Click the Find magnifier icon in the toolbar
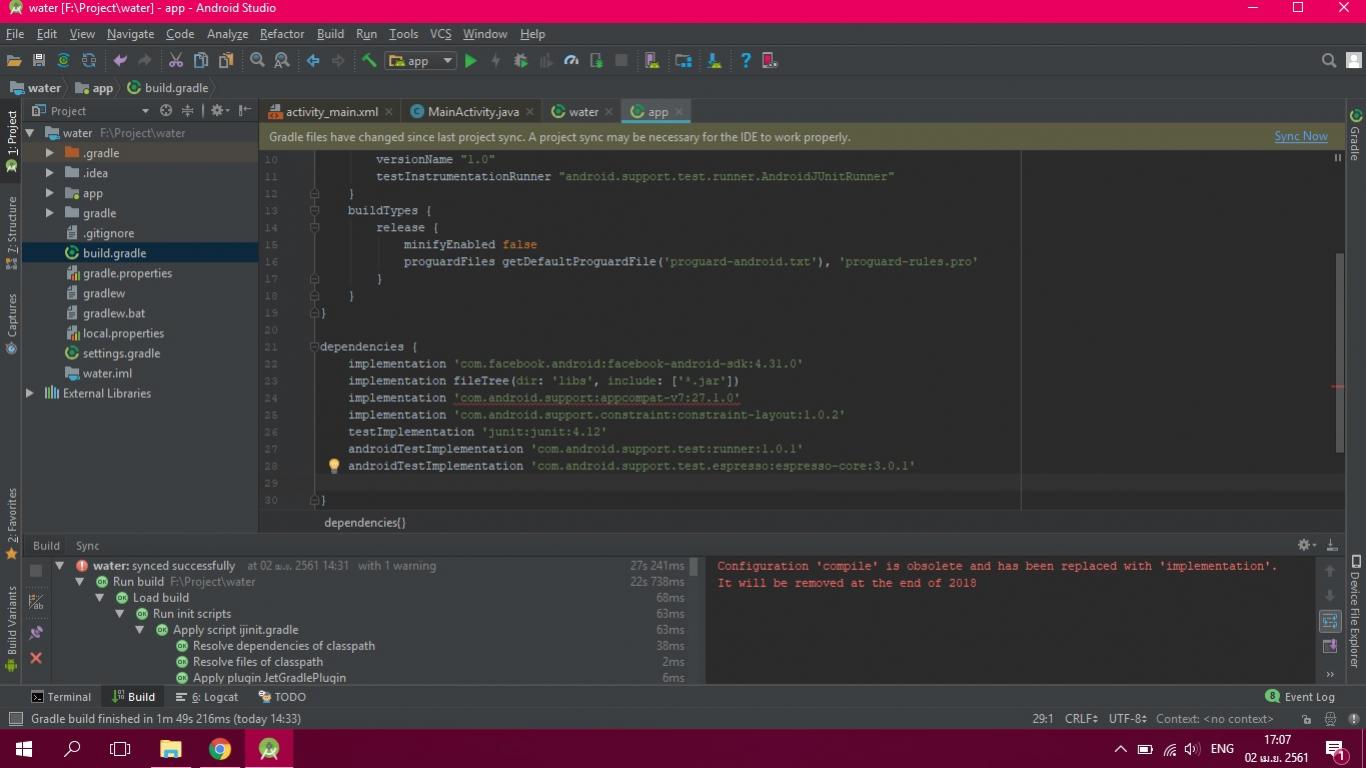The height and width of the screenshot is (768, 1366). (x=257, y=61)
